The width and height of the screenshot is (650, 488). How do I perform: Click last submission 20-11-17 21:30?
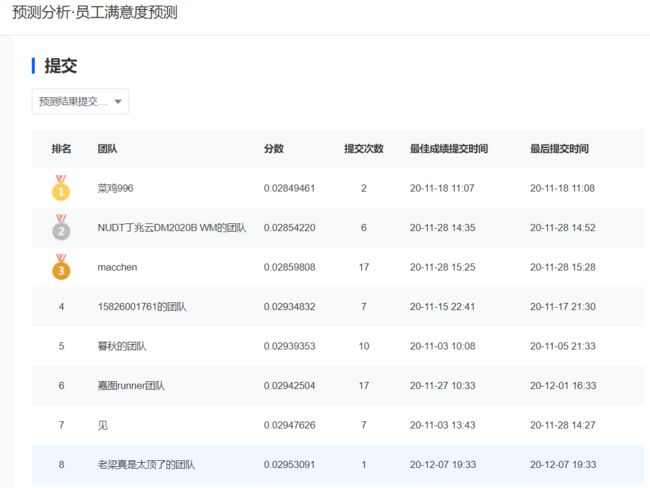point(563,307)
